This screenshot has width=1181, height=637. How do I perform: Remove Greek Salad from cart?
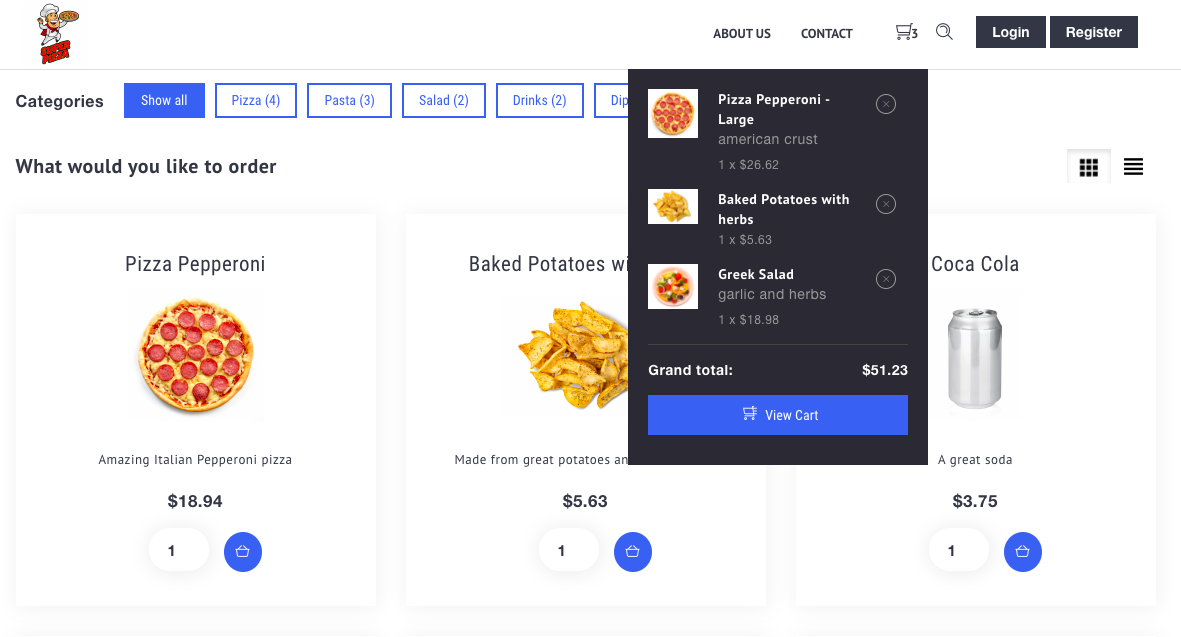point(886,279)
